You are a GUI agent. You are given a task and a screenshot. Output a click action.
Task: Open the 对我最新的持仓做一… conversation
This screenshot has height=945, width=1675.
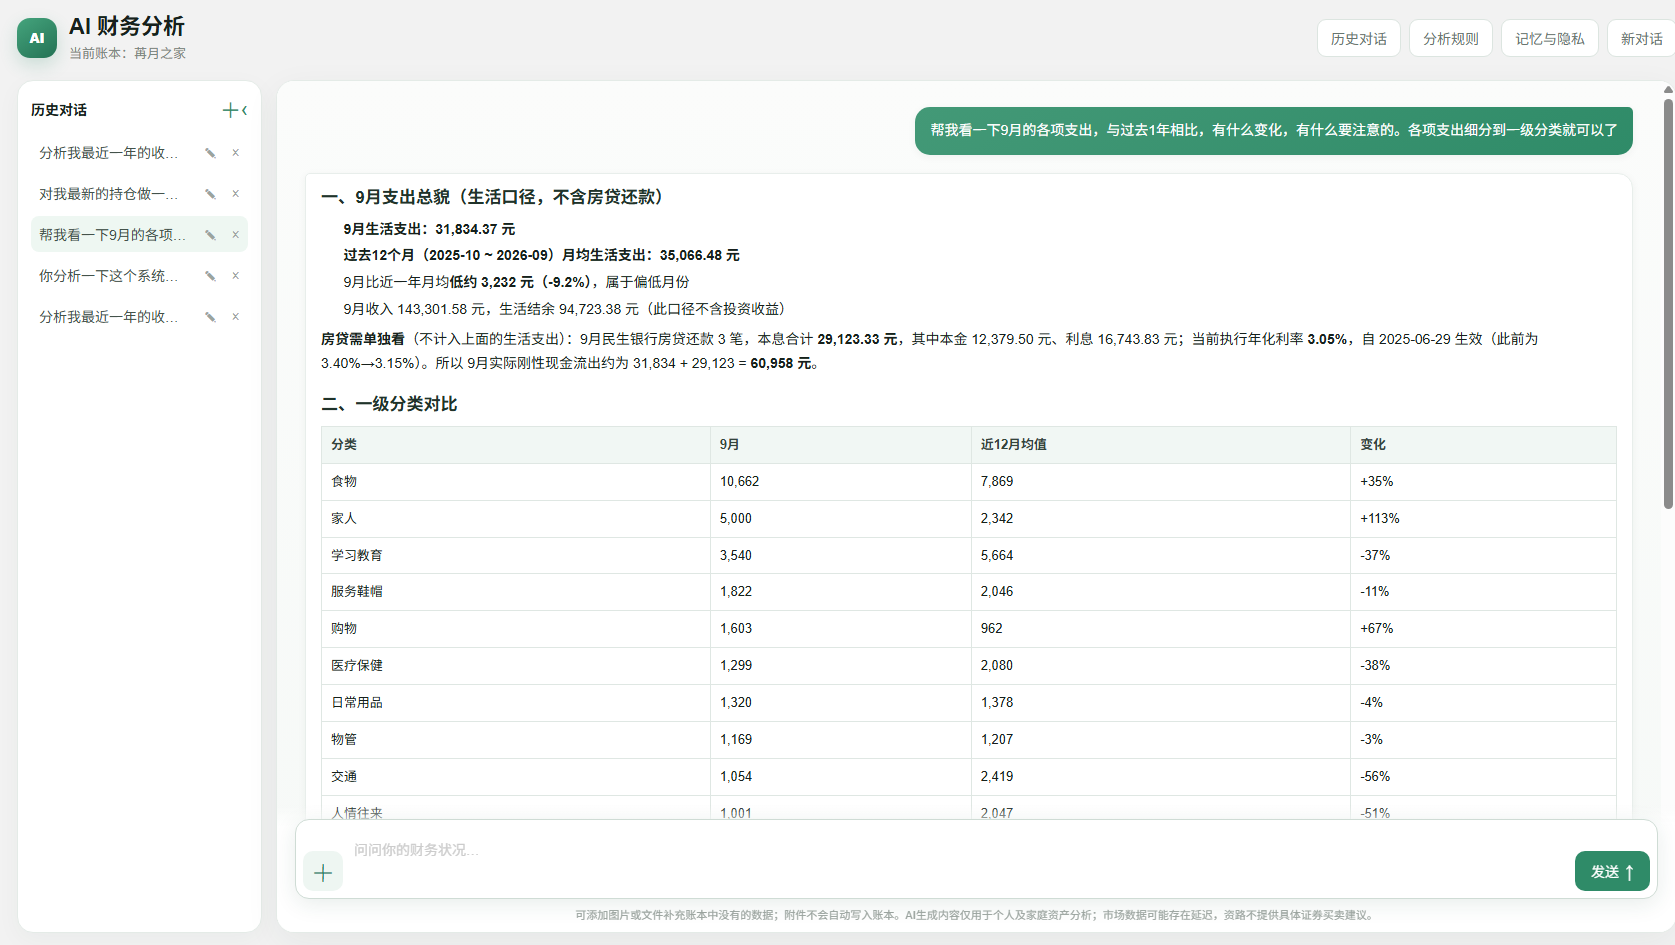coord(109,194)
